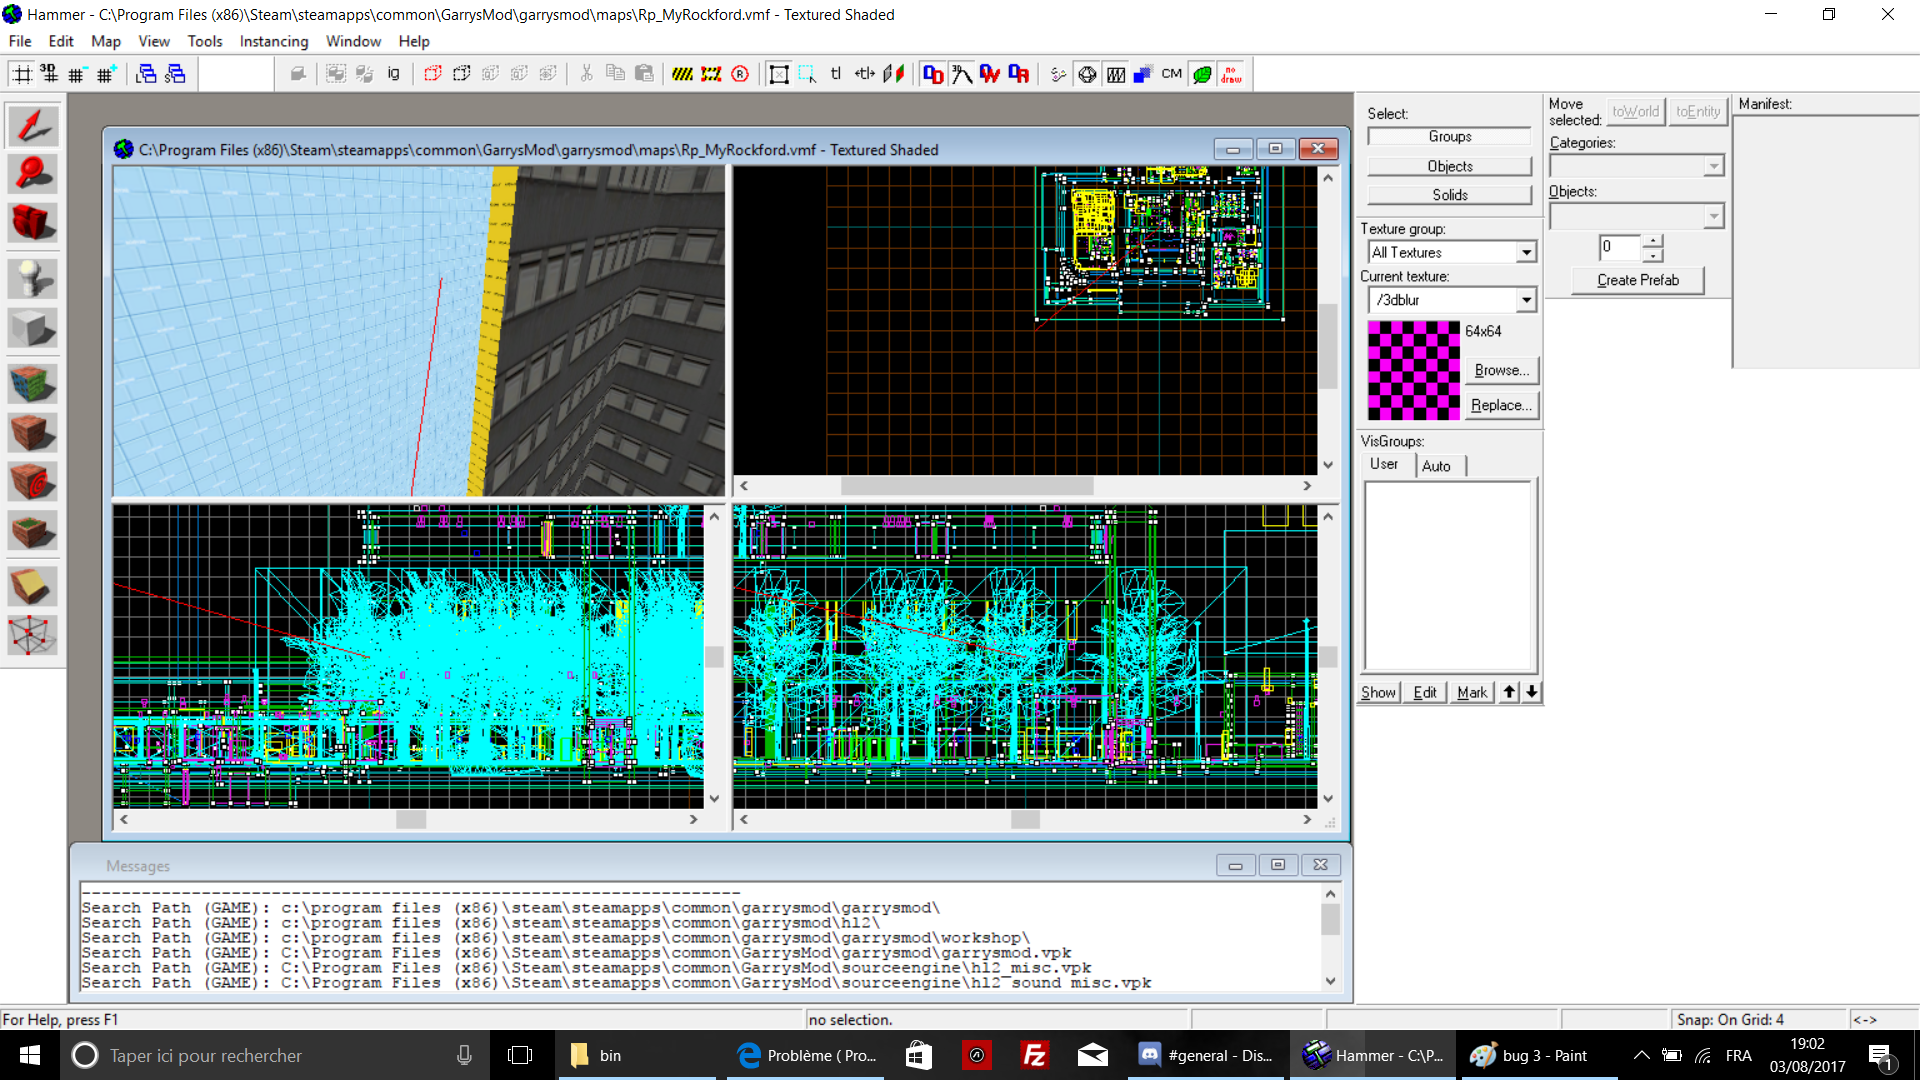This screenshot has height=1080, width=1920.
Task: Choose the Camera tool
Action: (32, 222)
